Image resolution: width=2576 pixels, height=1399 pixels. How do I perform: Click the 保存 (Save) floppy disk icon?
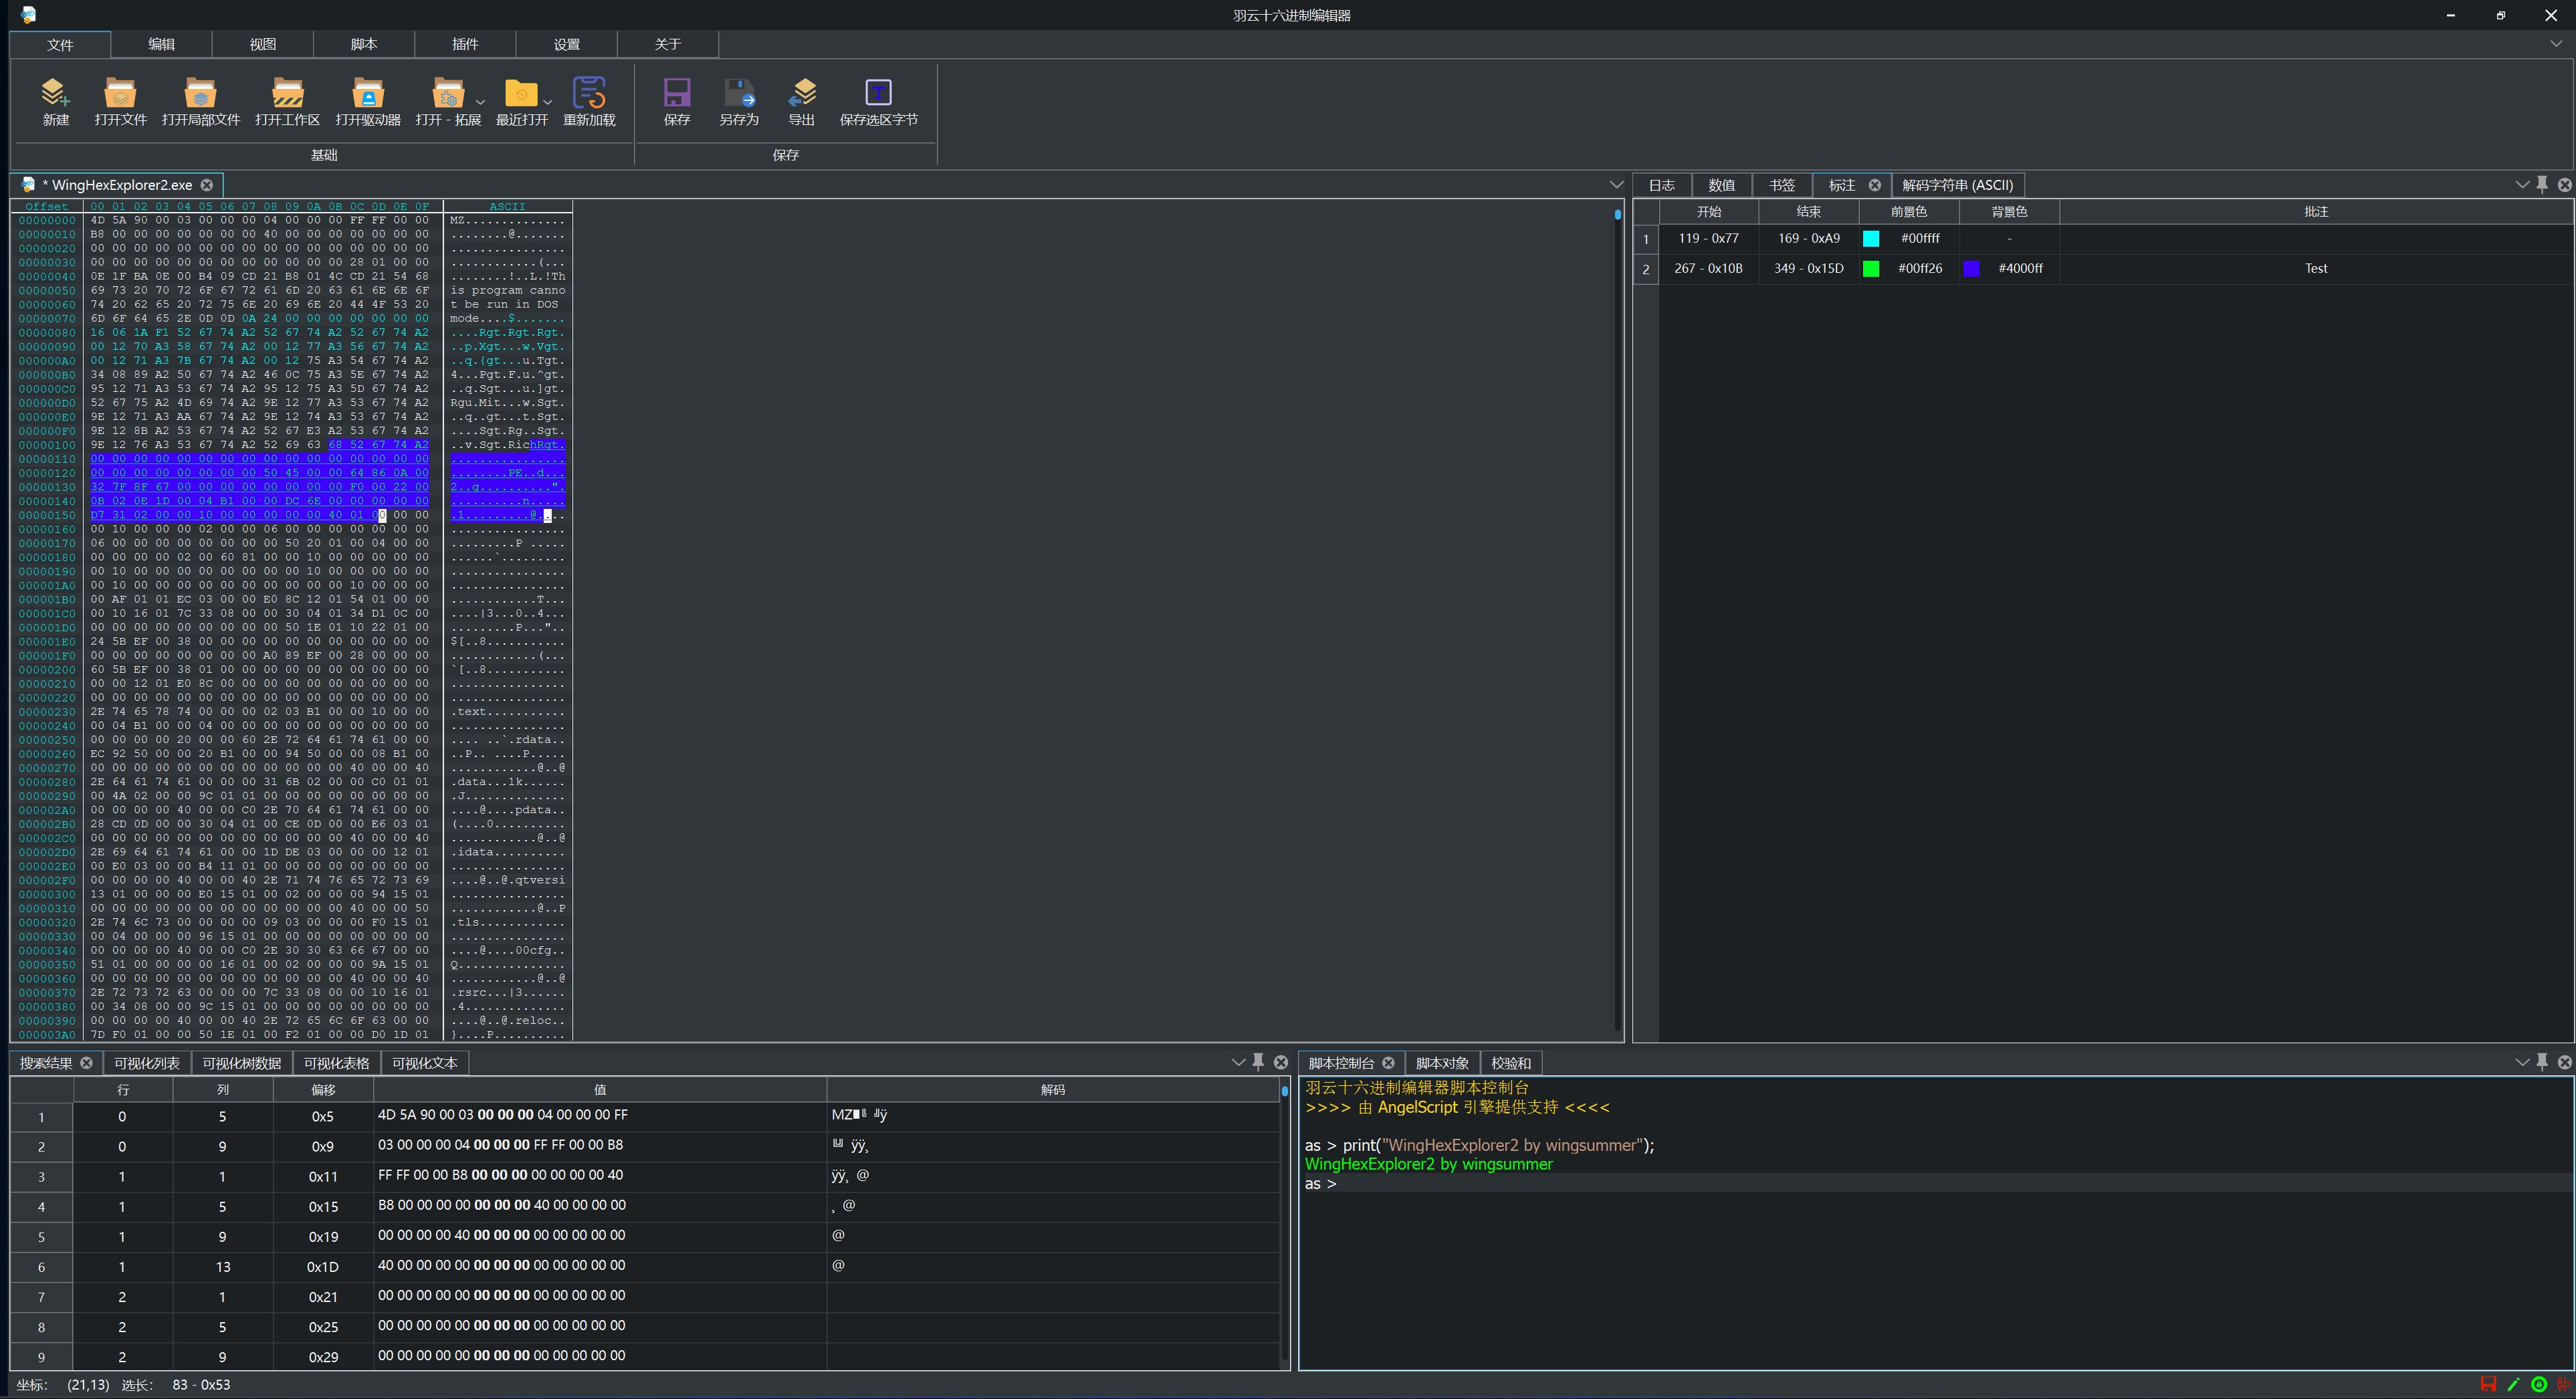(677, 93)
